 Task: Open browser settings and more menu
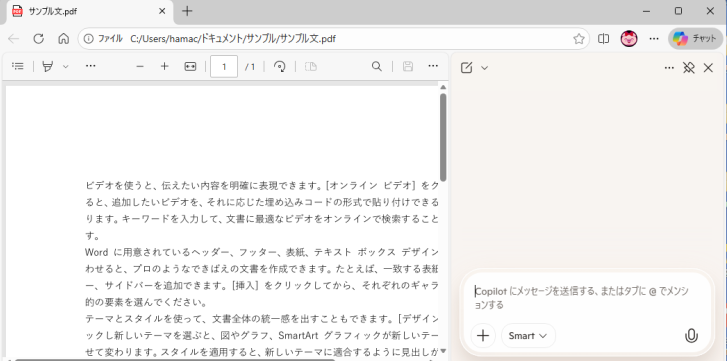654,39
